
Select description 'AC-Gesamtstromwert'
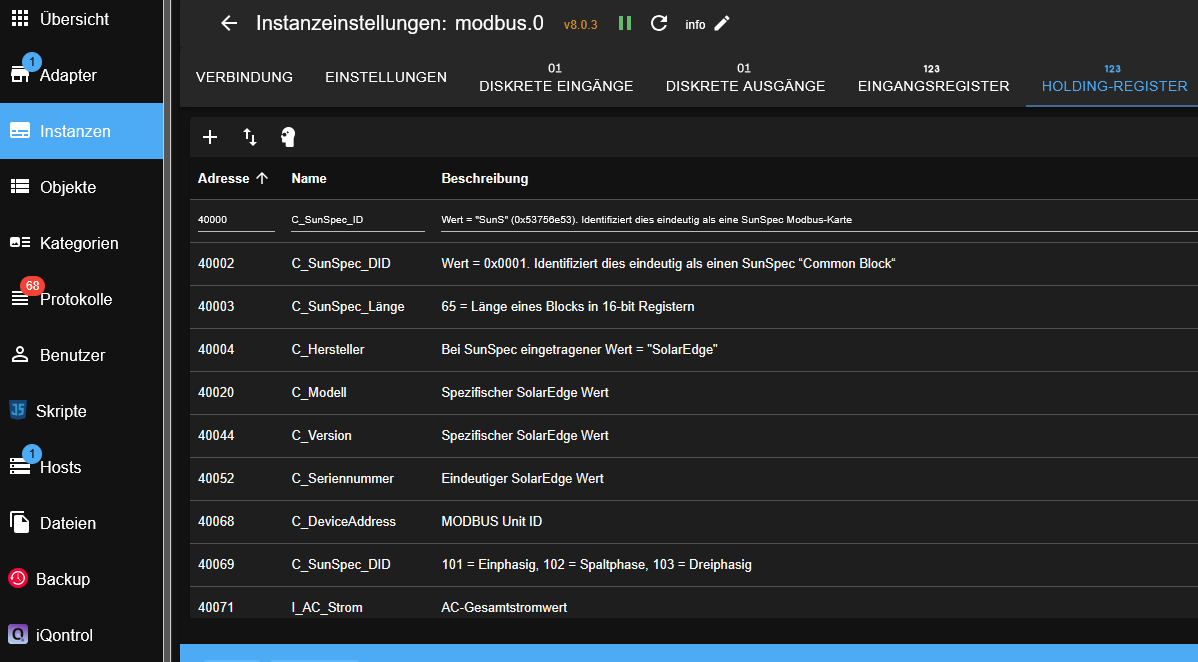[x=504, y=607]
